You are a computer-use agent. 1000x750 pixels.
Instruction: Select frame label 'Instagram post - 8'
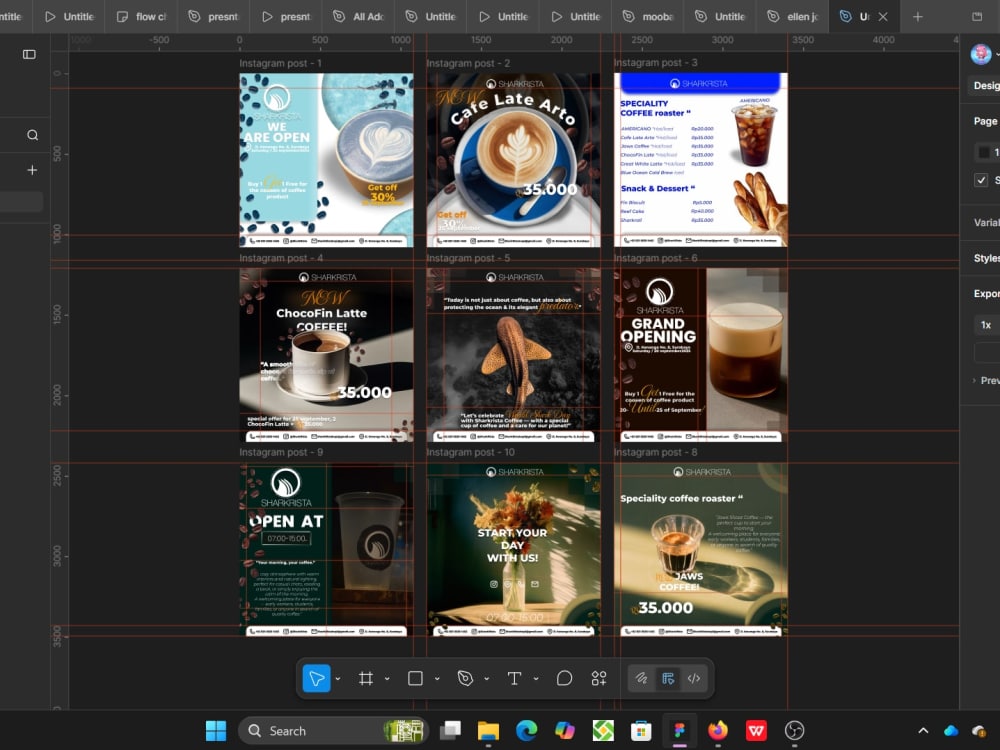tap(656, 452)
